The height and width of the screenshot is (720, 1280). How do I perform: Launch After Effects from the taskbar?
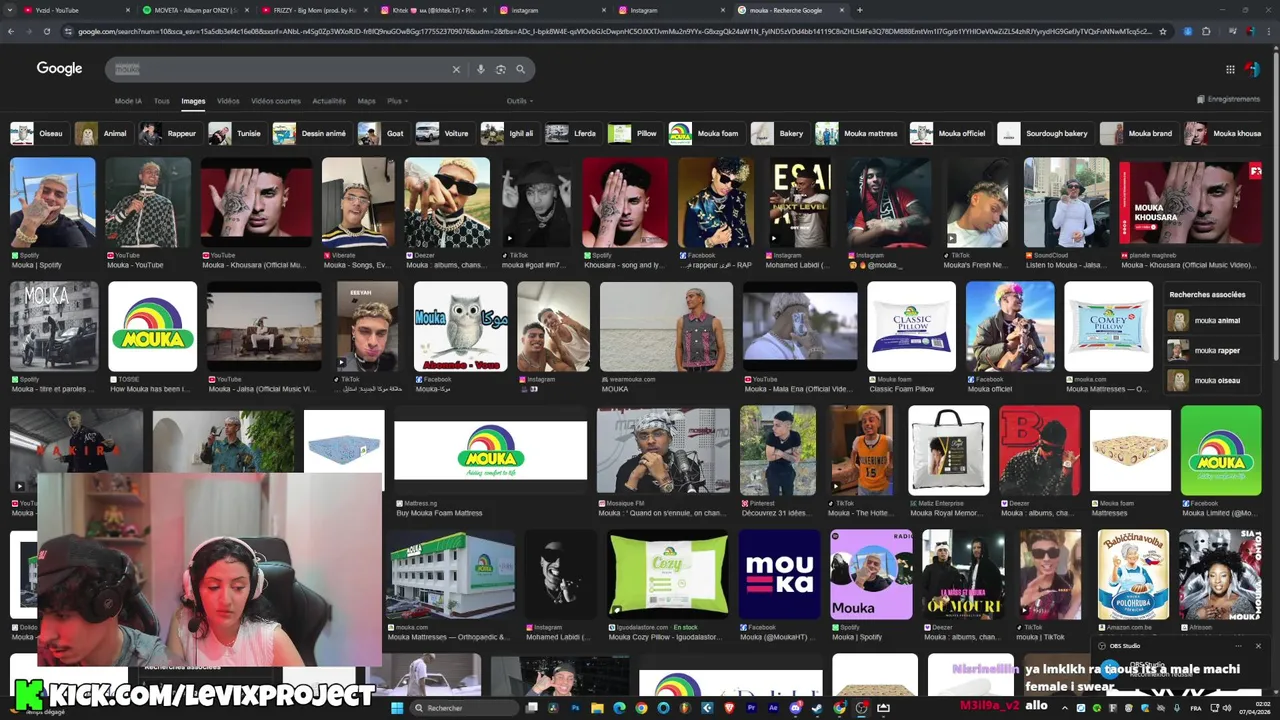point(773,708)
